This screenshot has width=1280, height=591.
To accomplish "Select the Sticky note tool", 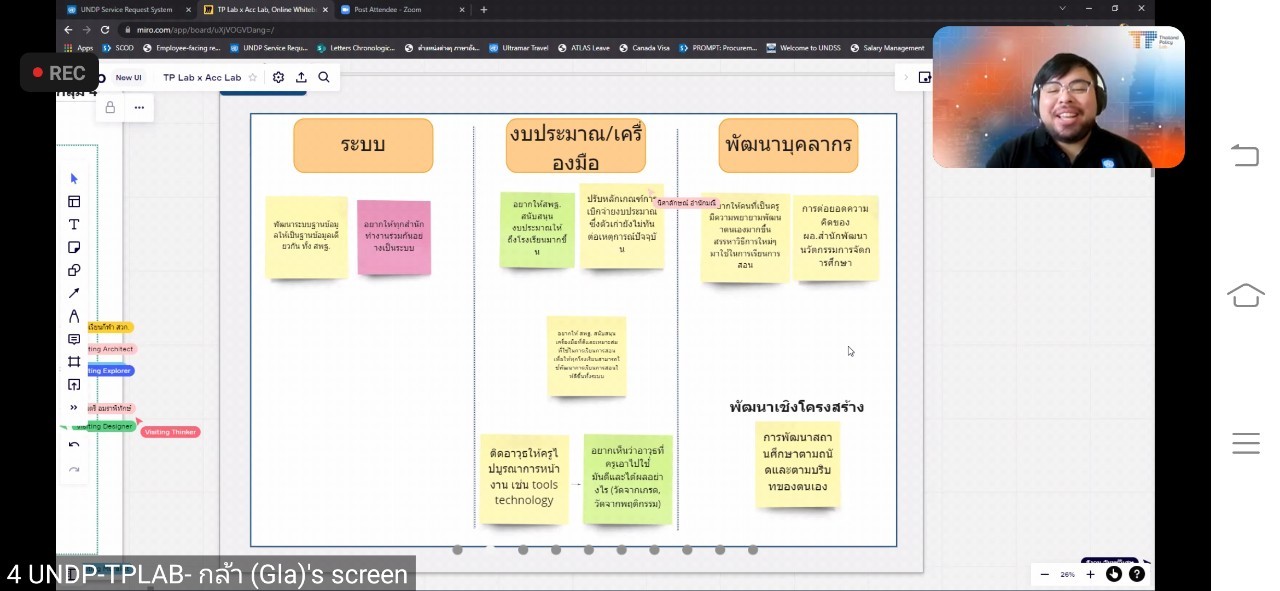I will [74, 247].
